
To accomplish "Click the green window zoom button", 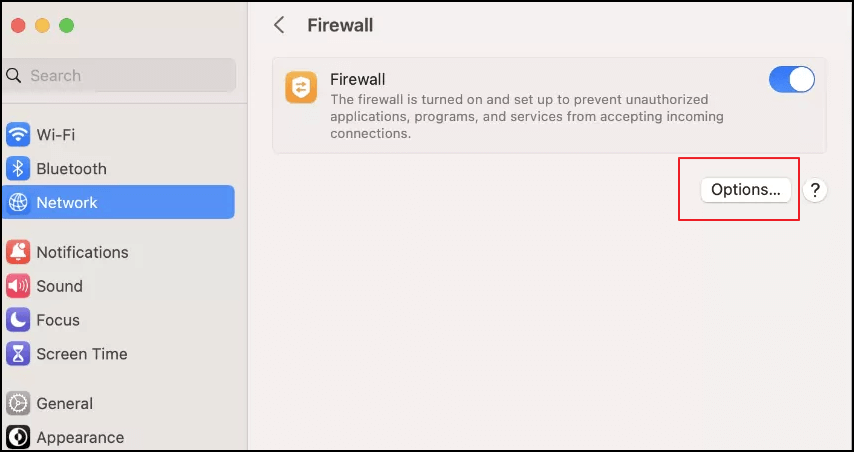I will 66,25.
